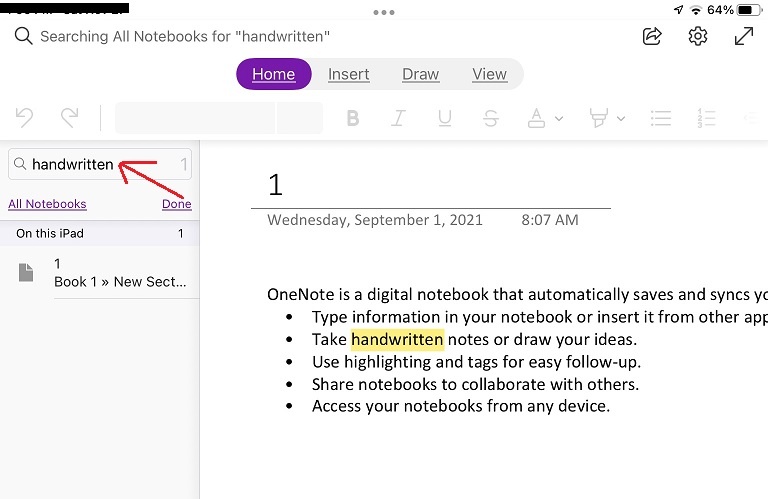The height and width of the screenshot is (499, 768).
Task: Tap the battery indicator in status bar
Action: point(749,10)
